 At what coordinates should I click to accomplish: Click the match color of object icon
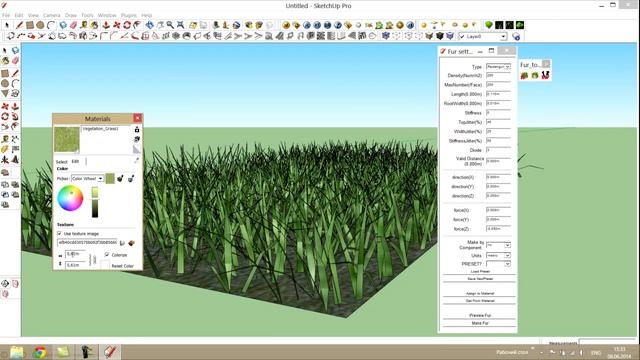click(x=120, y=178)
